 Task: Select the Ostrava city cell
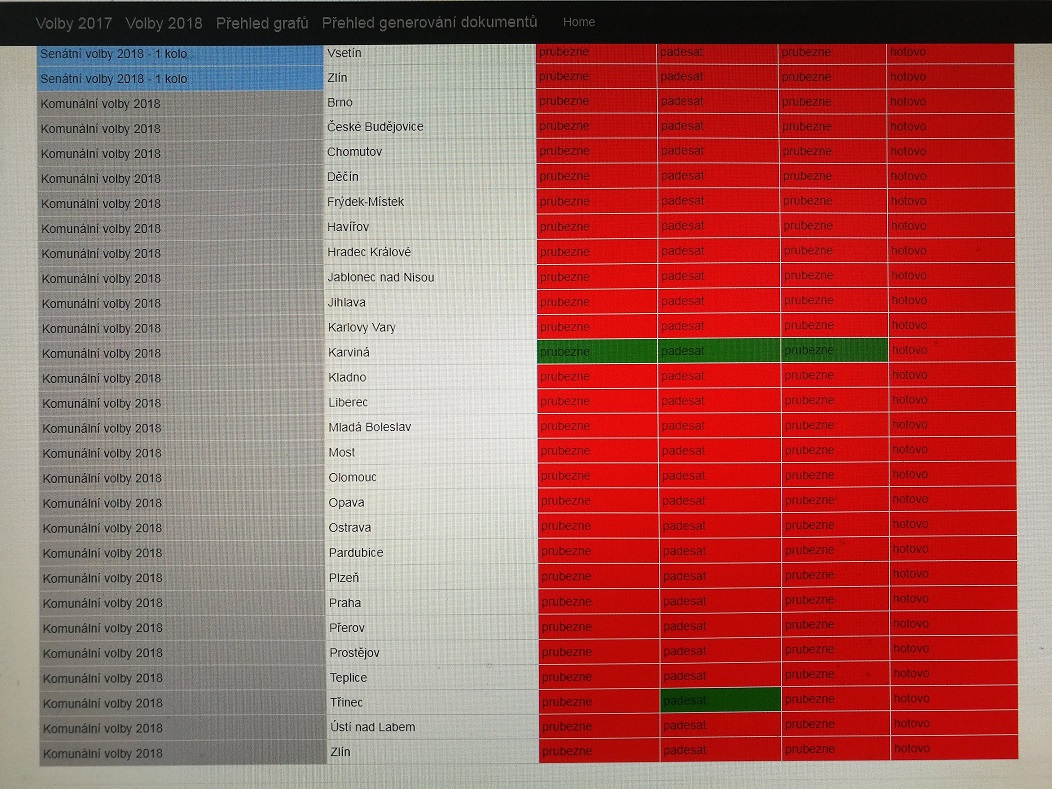point(431,528)
